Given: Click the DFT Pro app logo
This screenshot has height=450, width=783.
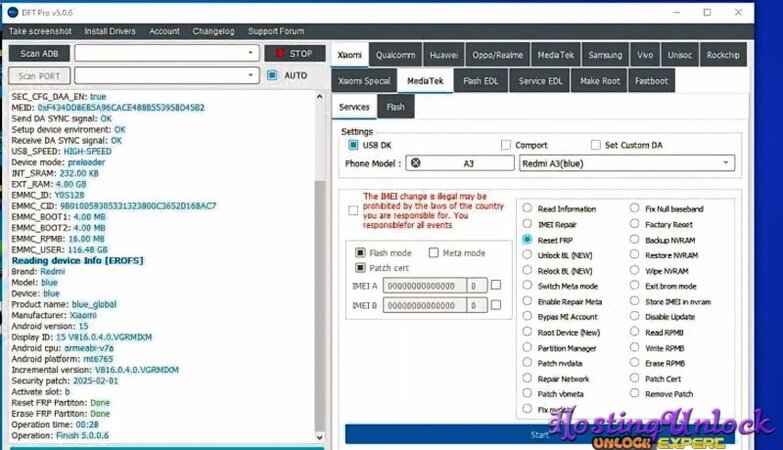Looking at the screenshot, I should tap(12, 11).
